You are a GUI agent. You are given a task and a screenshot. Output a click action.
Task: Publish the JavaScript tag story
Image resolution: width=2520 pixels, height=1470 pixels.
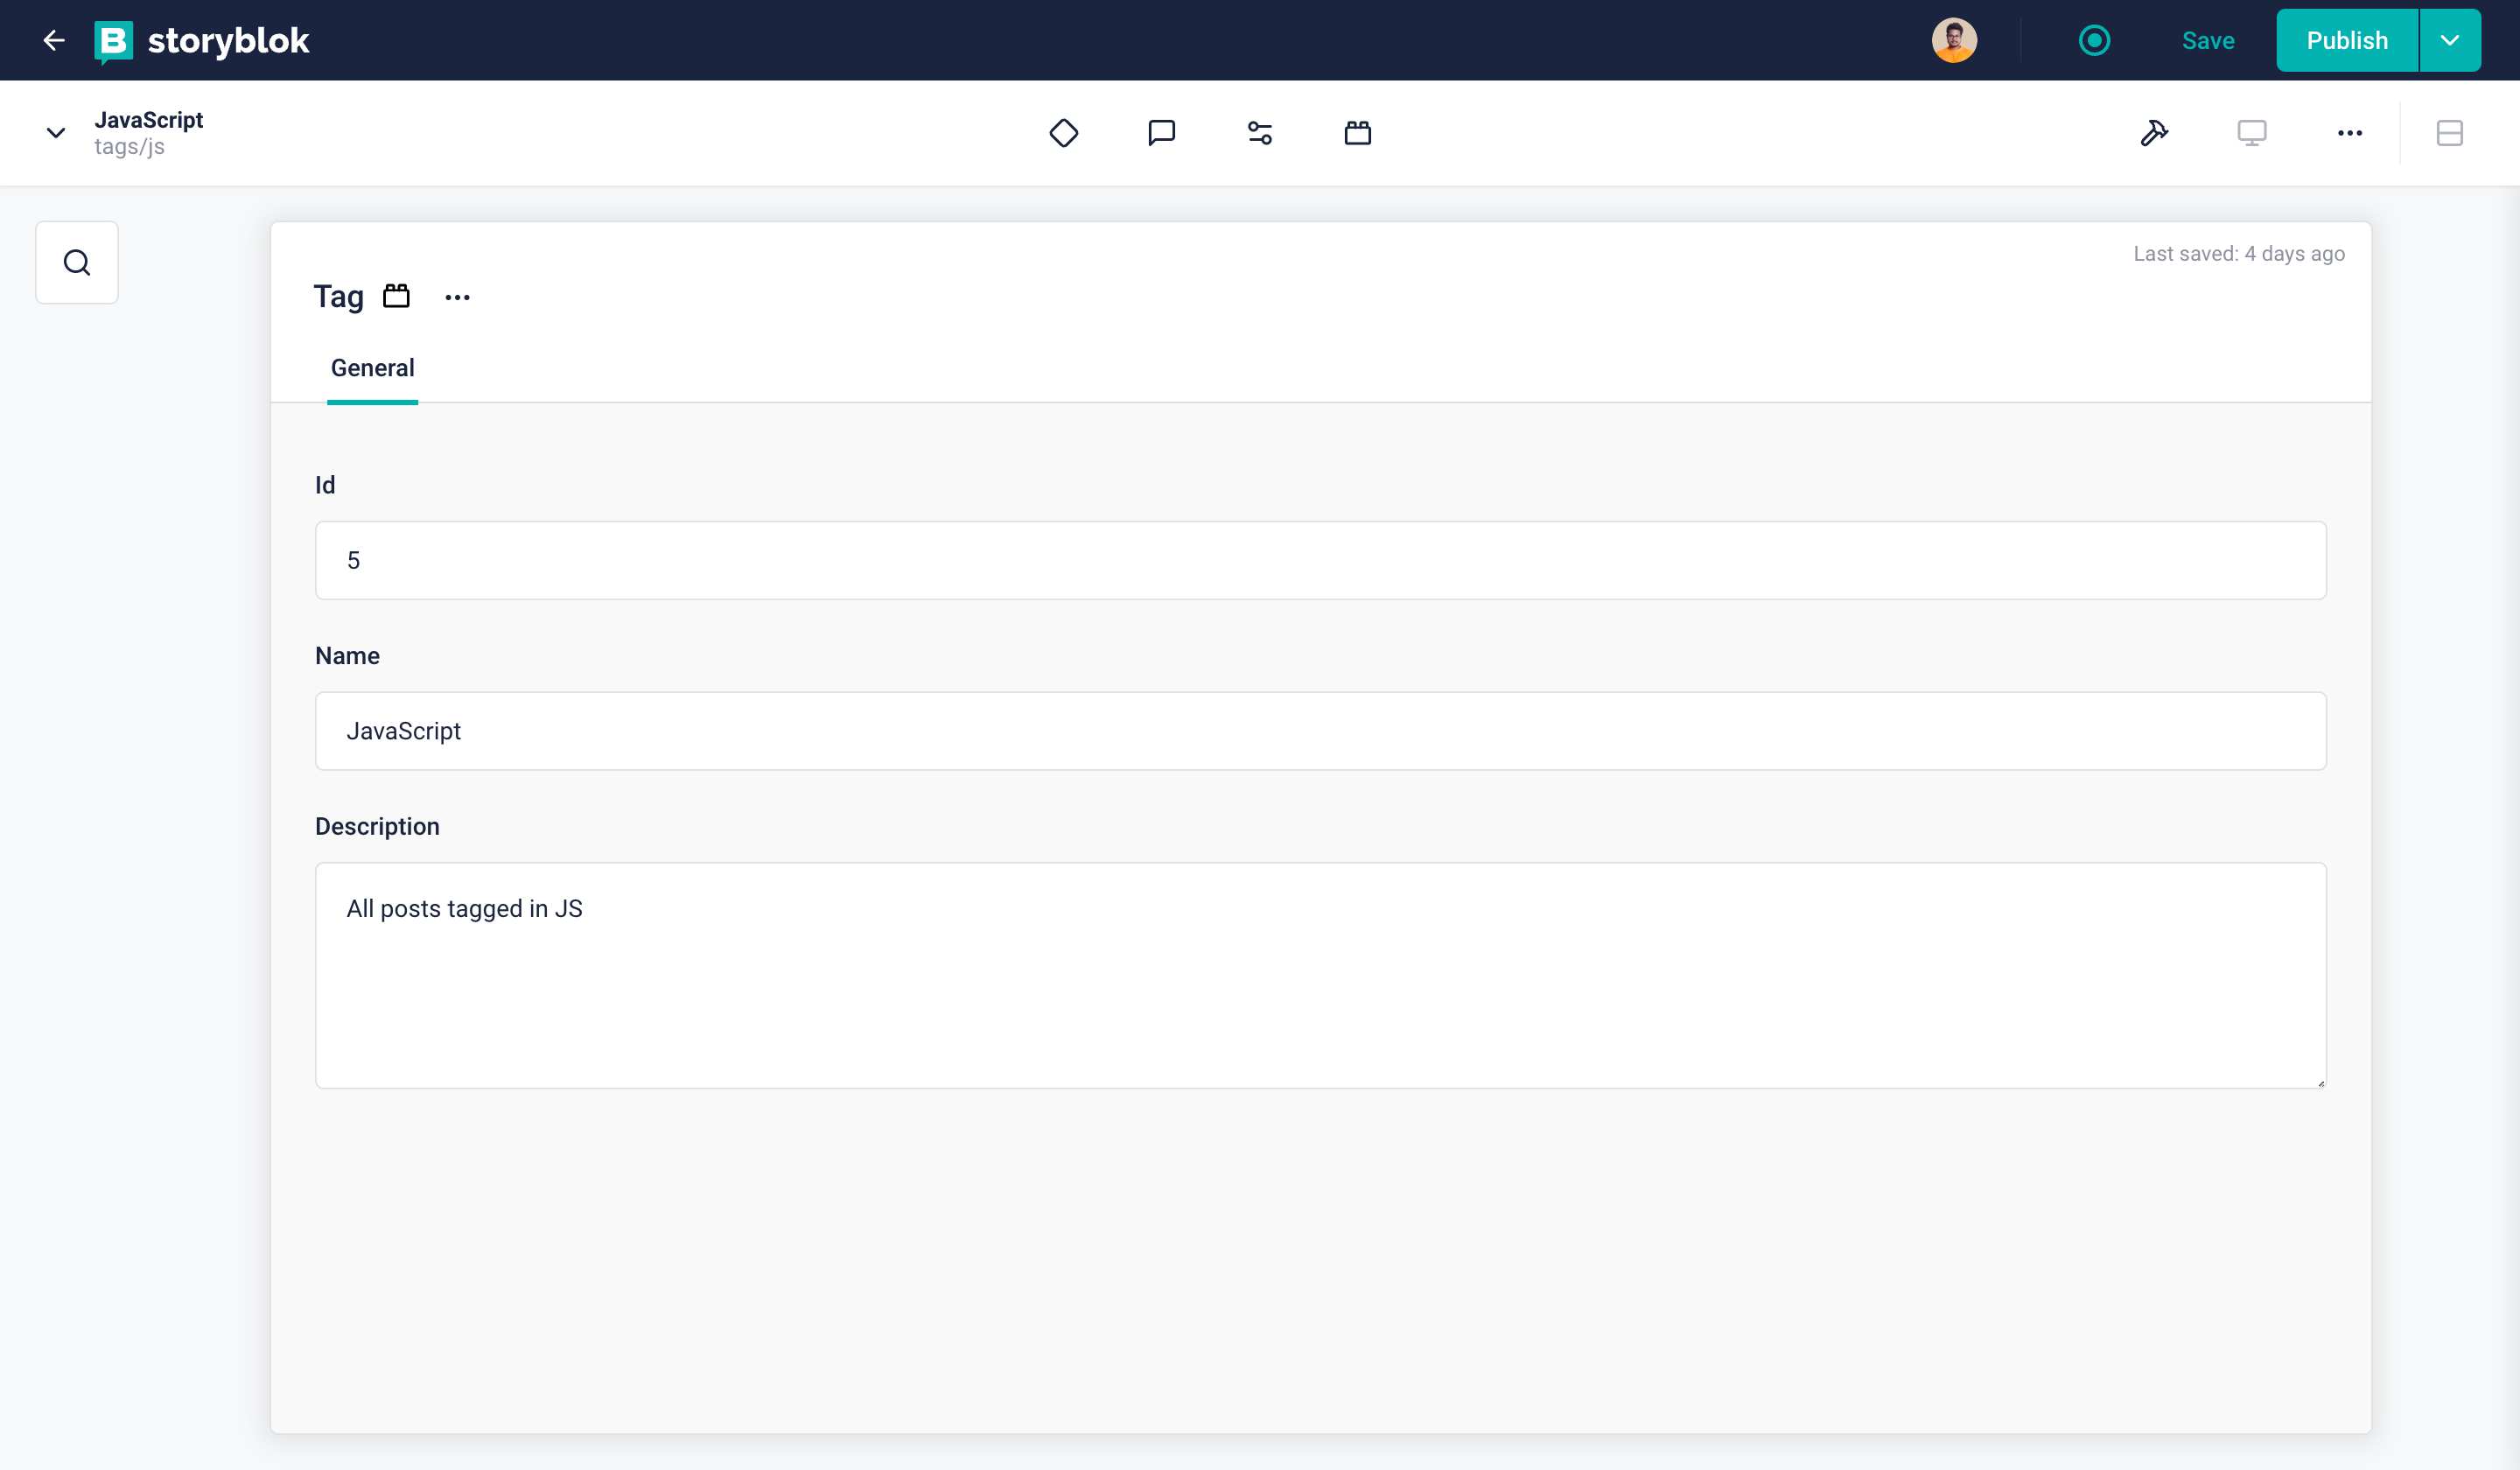(2347, 40)
